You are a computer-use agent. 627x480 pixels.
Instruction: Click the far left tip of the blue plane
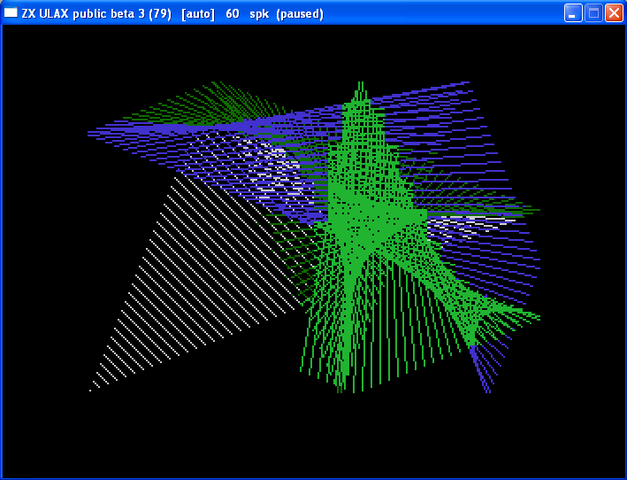pyautogui.click(x=92, y=132)
